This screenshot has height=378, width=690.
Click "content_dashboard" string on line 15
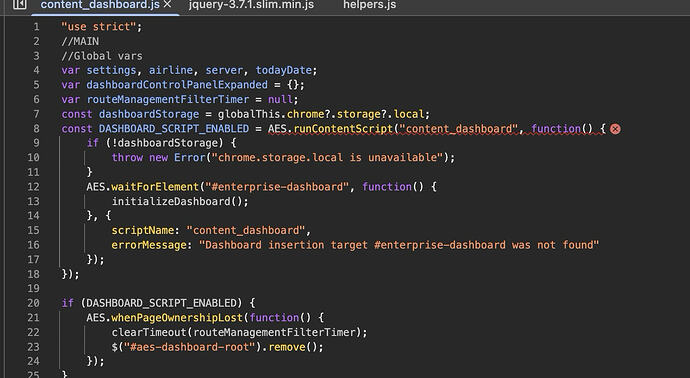[x=246, y=231]
